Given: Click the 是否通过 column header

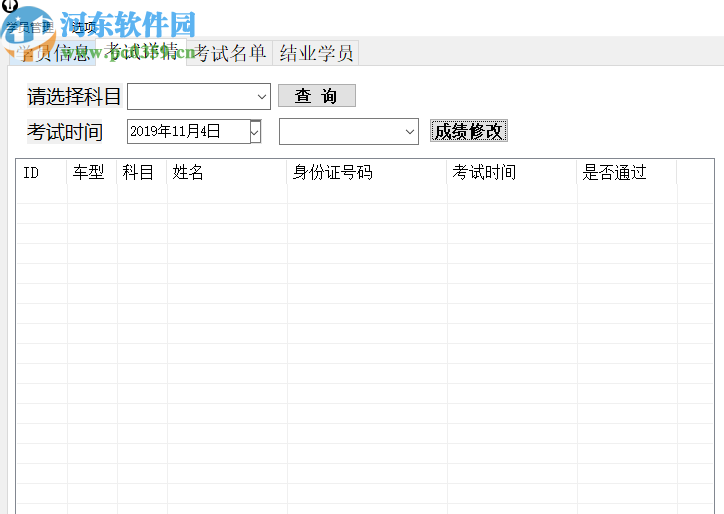Looking at the screenshot, I should [627, 172].
